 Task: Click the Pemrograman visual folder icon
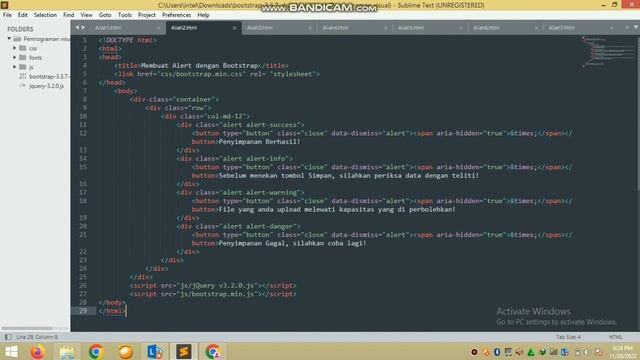click(x=17, y=39)
